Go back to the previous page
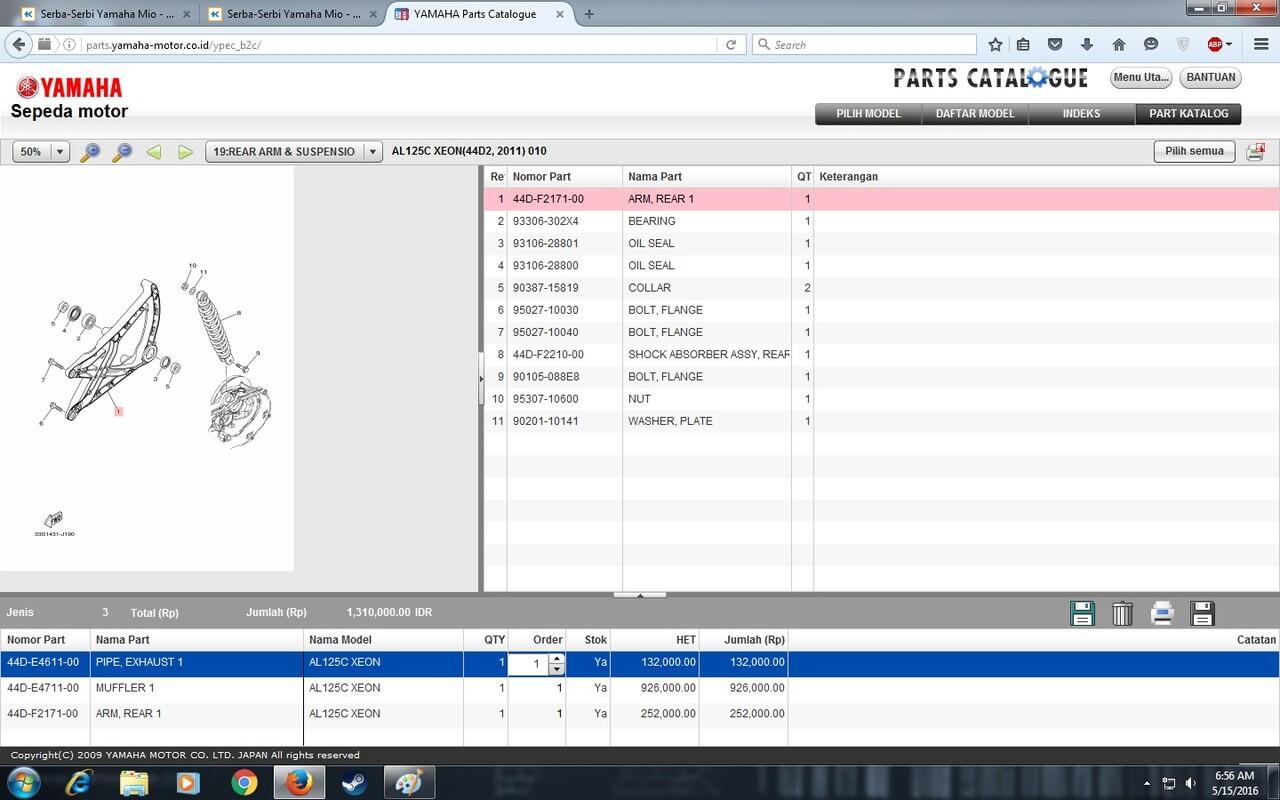Viewport: 1280px width, 800px height. tap(19, 45)
